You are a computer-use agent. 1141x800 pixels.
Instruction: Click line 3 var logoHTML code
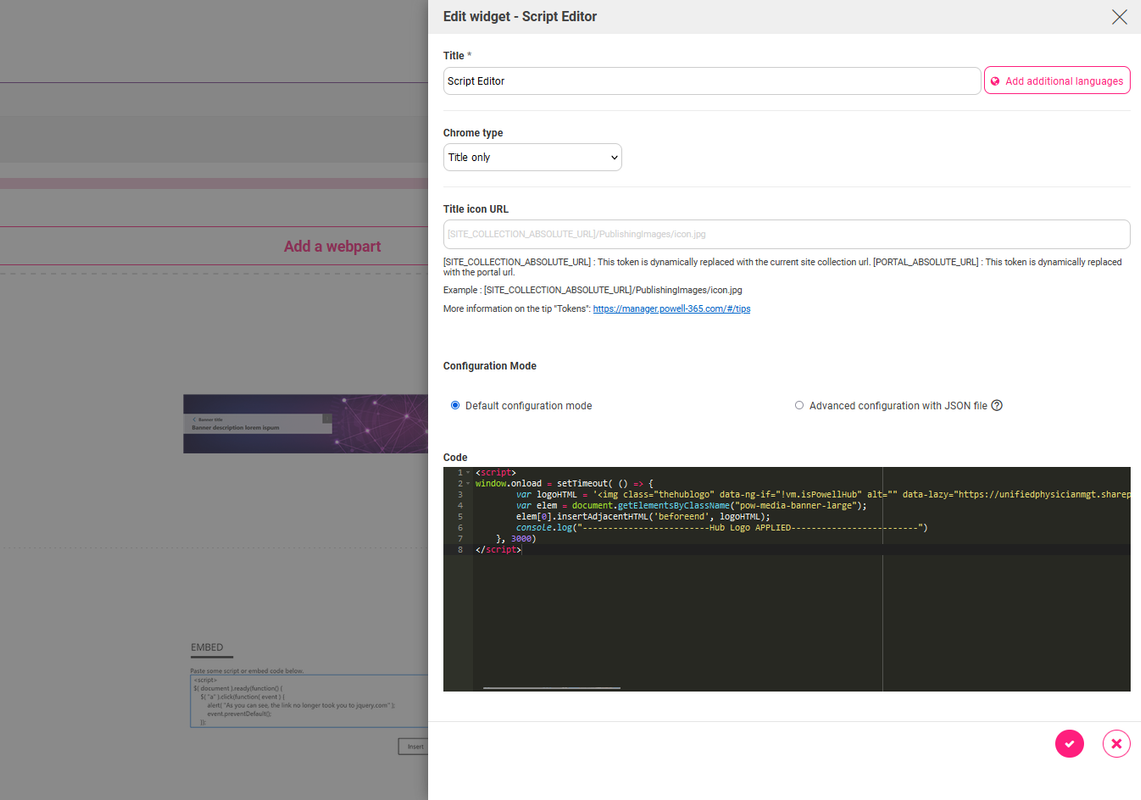[823, 494]
